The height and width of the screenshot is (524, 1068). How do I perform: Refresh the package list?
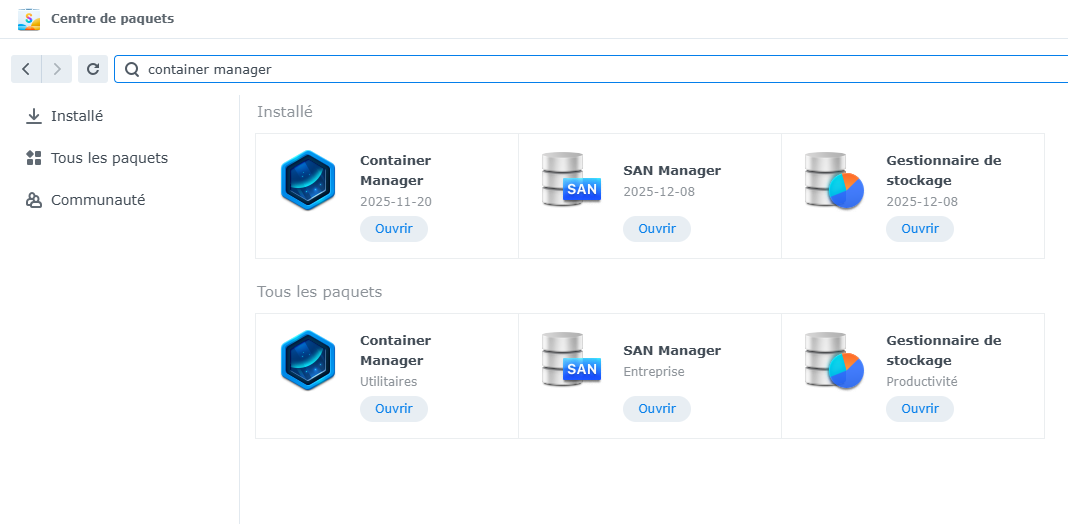click(93, 69)
